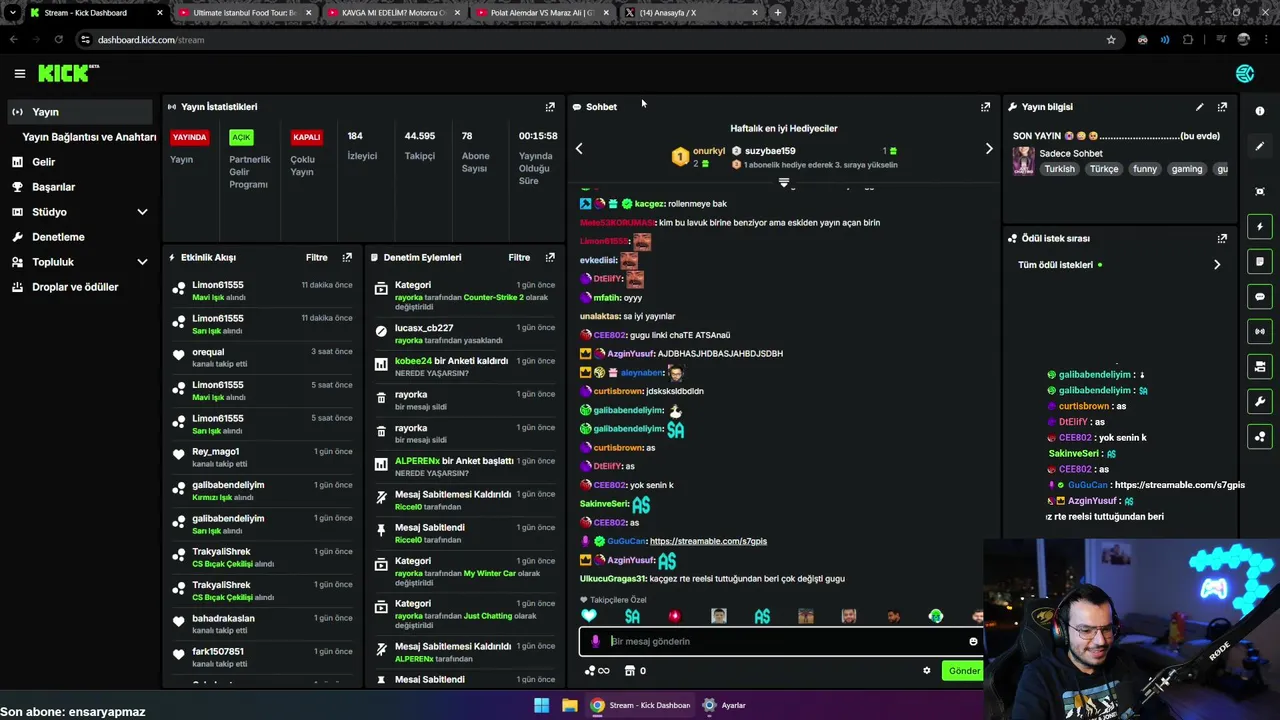
Task: Open Filtre in Denetim Eylemleri panel
Action: pos(519,258)
